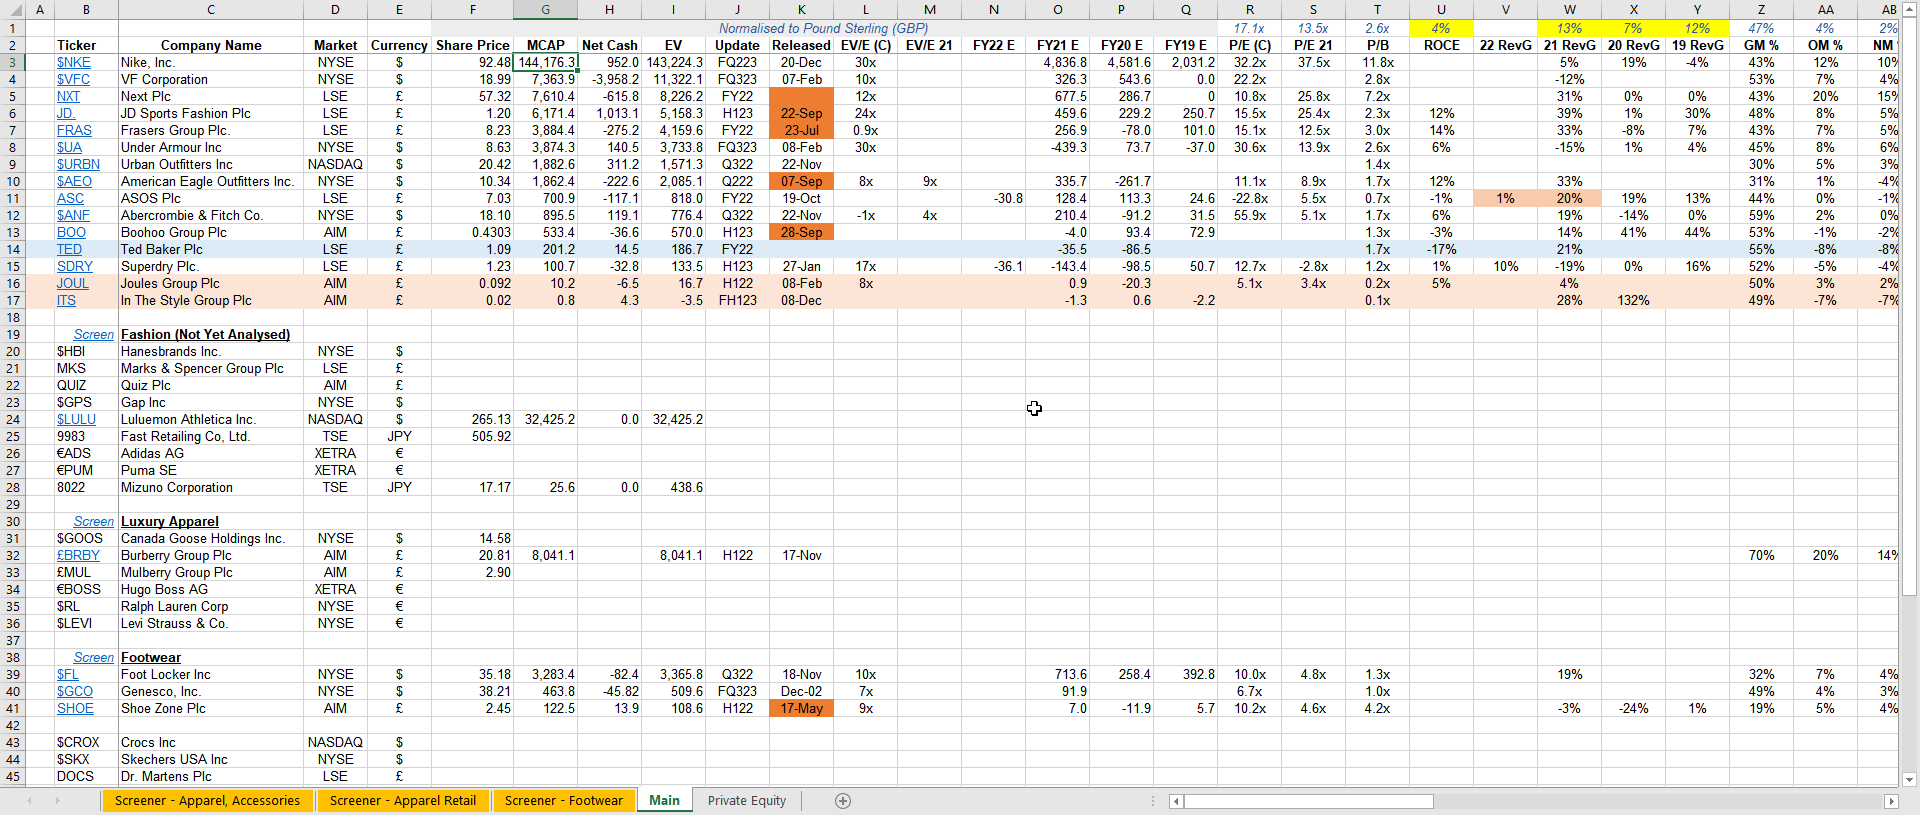Screen dimensions: 1920x815
Task: Click horizontal scrollbar left arrow
Action: tap(1176, 801)
